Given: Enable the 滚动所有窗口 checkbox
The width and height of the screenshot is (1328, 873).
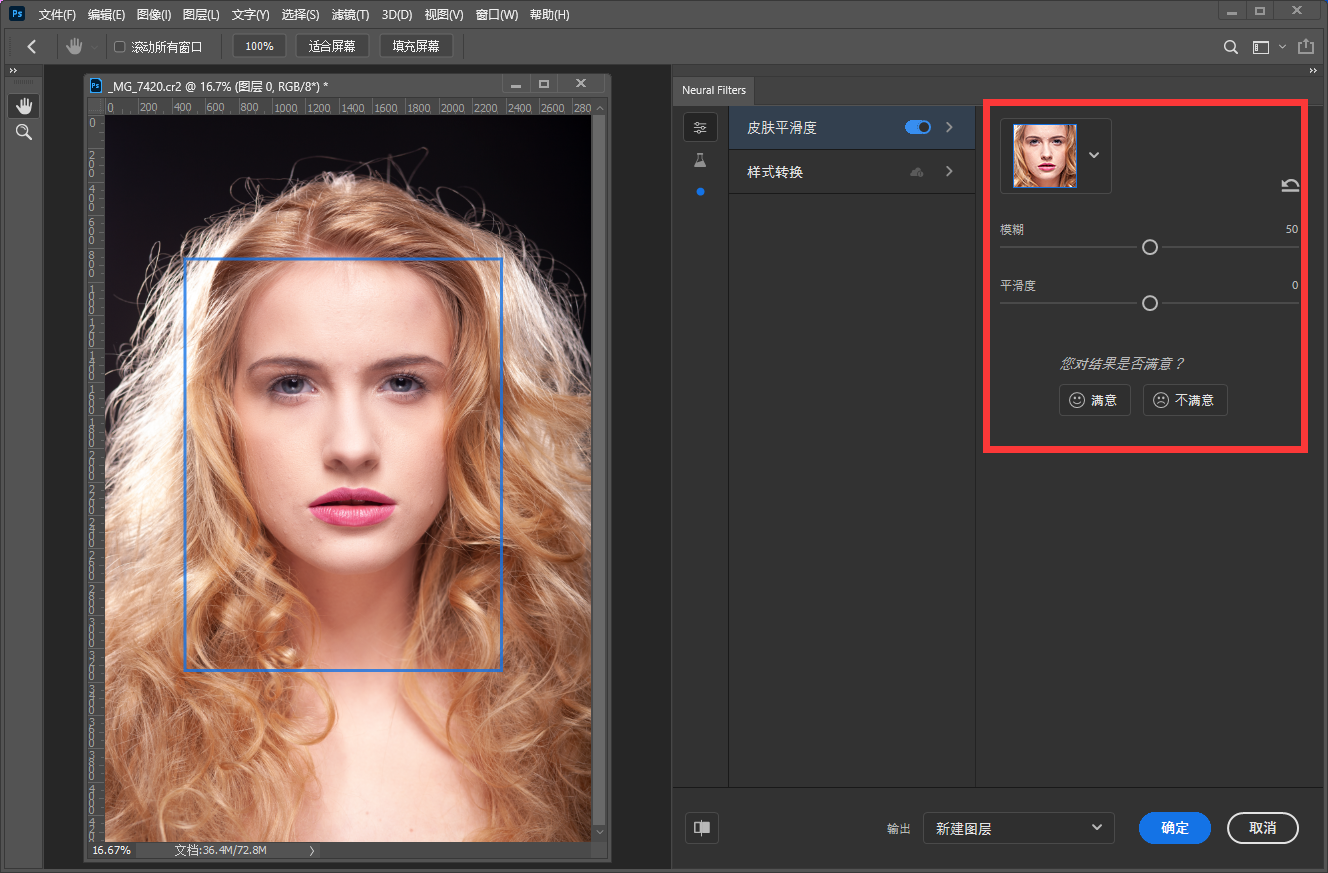Looking at the screenshot, I should (x=120, y=47).
